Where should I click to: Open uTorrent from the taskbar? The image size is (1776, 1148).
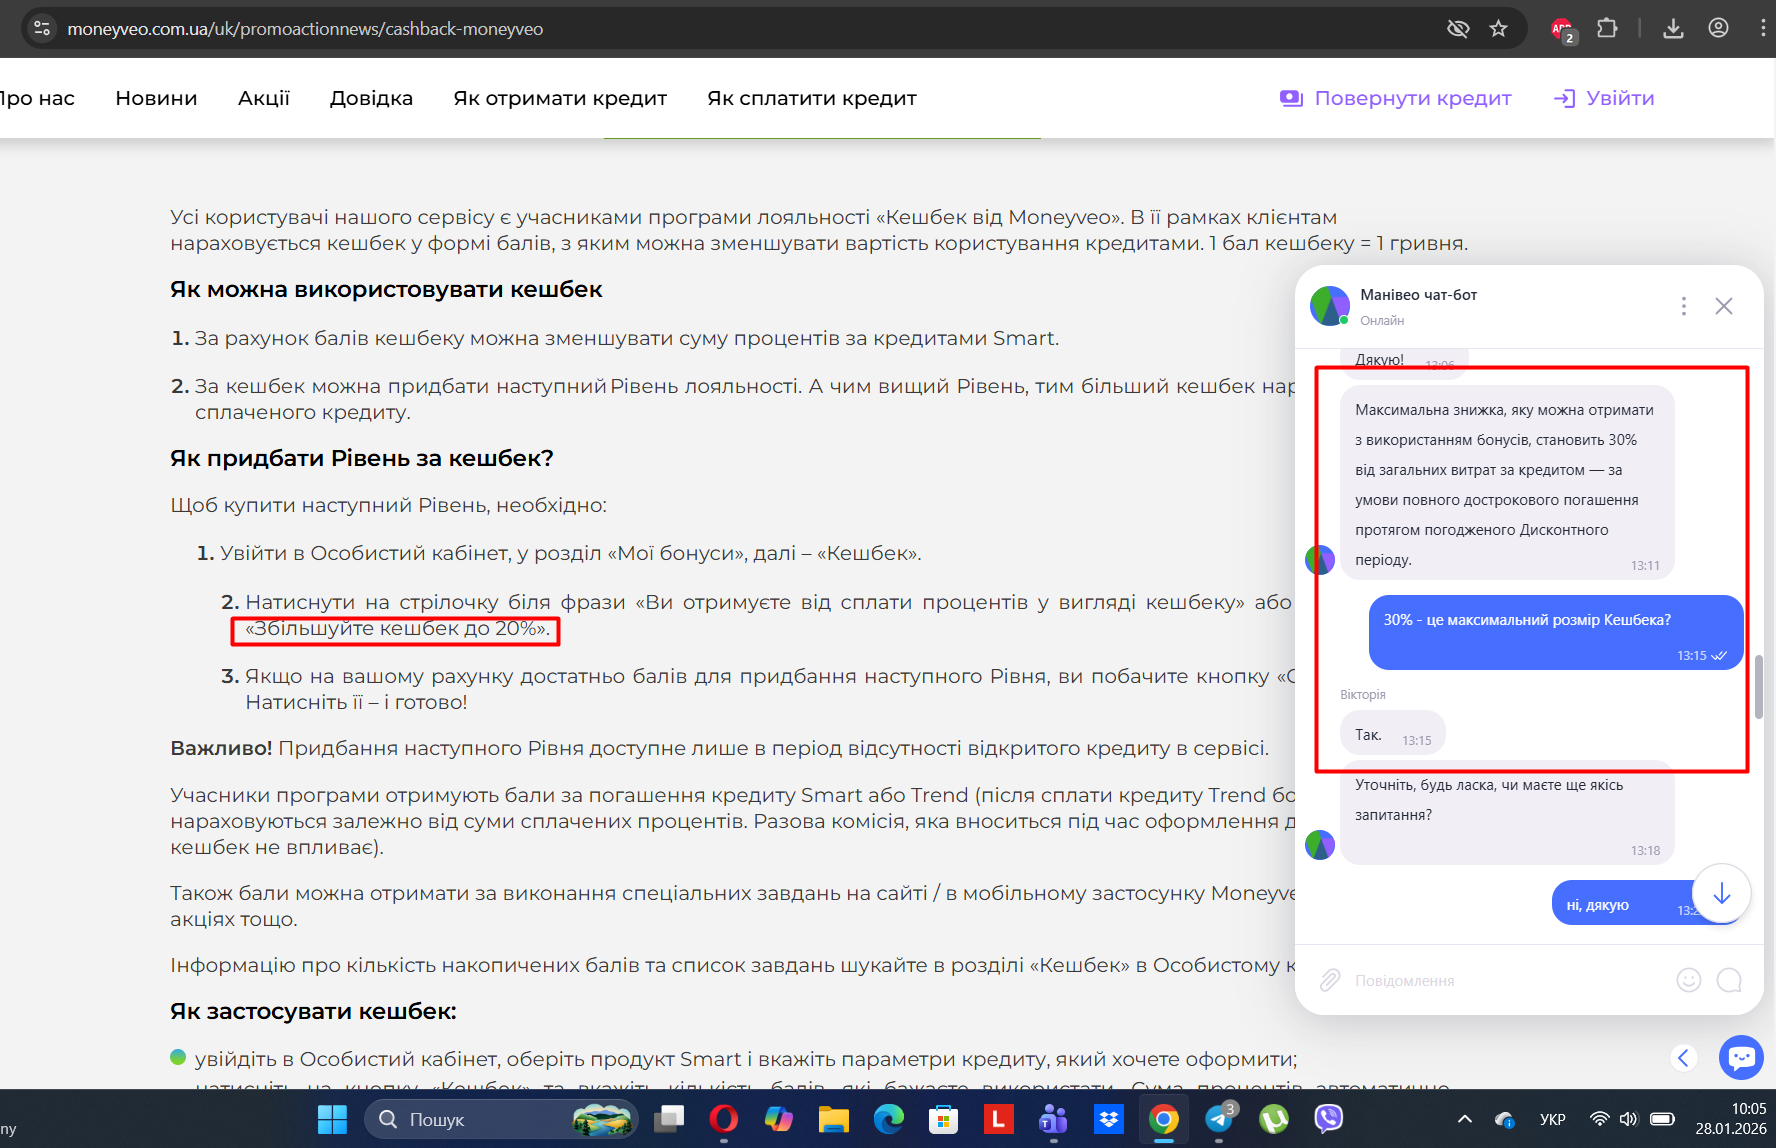[x=1274, y=1119]
